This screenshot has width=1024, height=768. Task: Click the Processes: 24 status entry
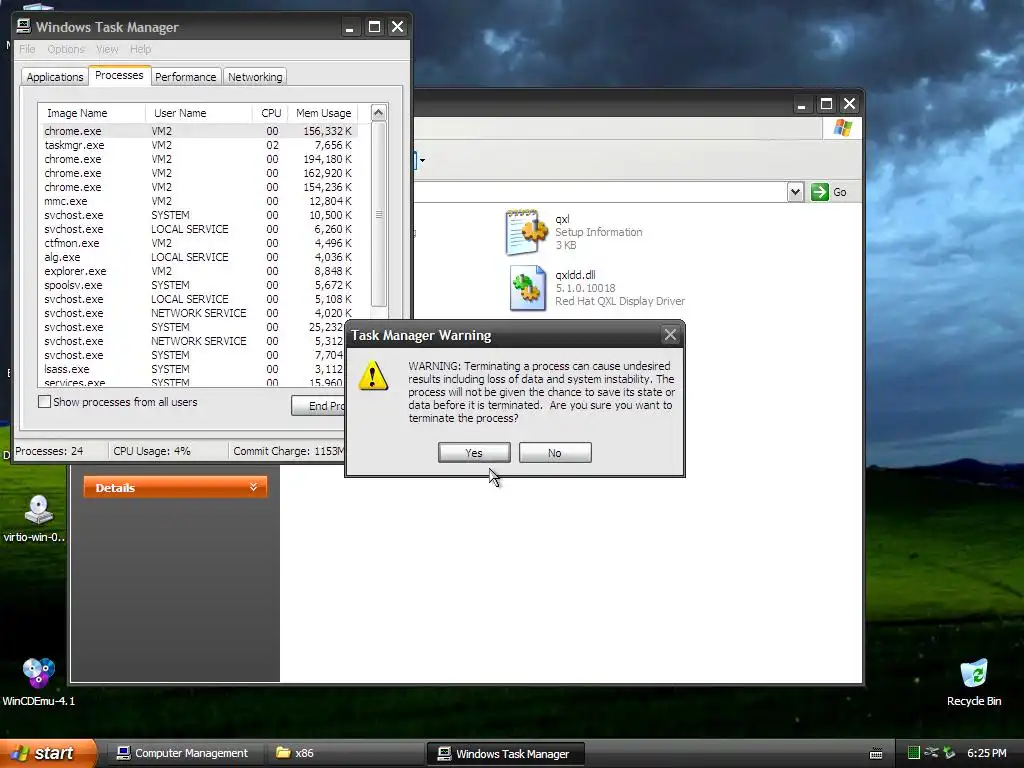pos(49,451)
